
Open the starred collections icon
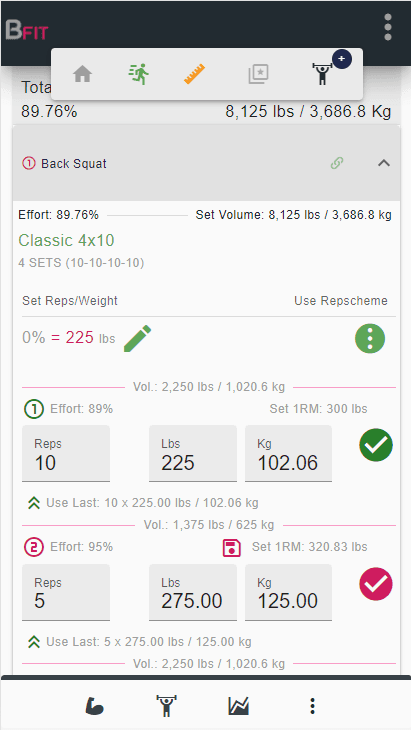[258, 74]
